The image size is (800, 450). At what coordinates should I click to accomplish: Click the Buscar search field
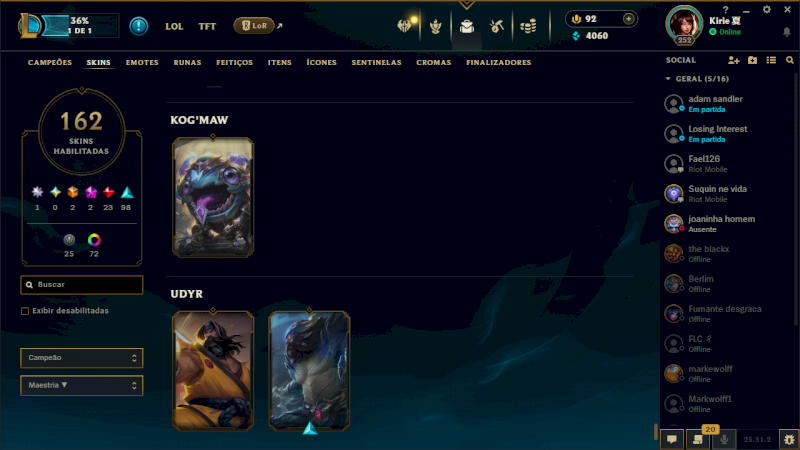click(x=82, y=285)
